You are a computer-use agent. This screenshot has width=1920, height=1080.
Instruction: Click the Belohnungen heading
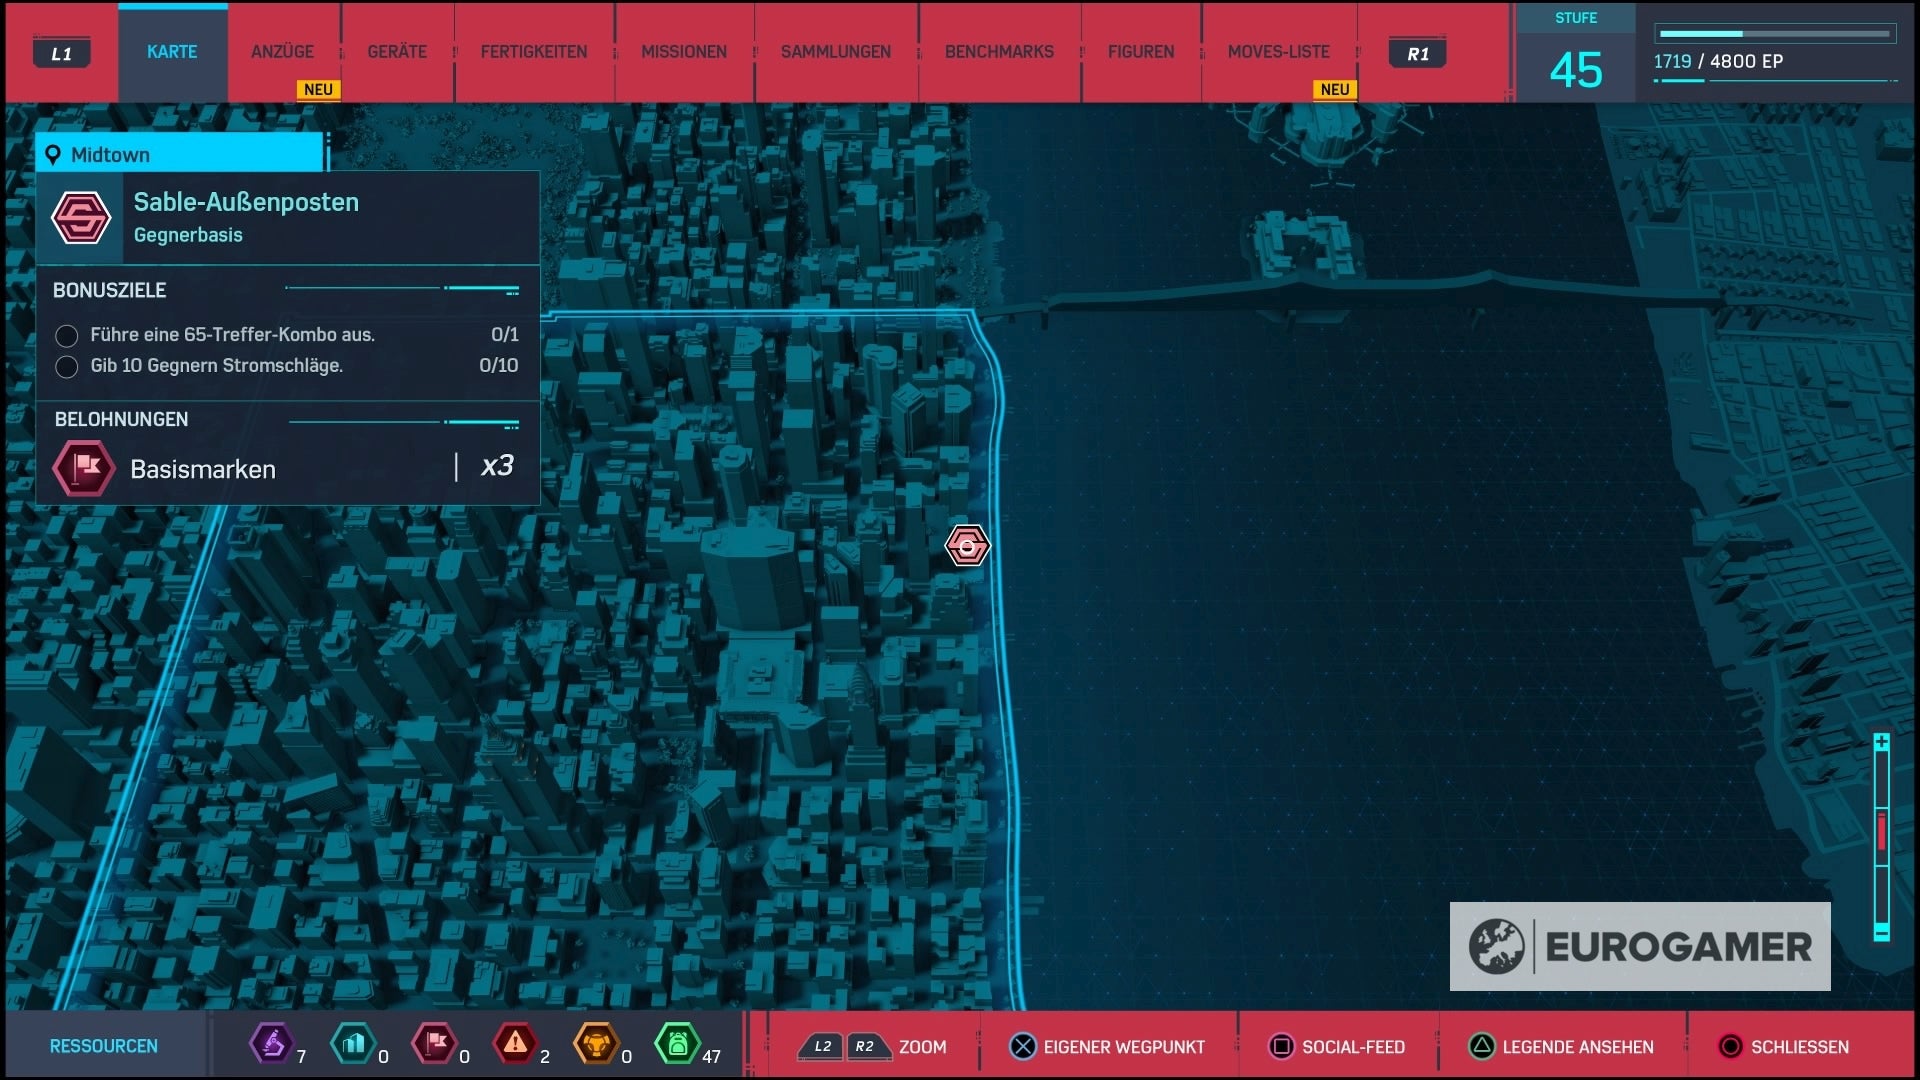click(x=121, y=419)
